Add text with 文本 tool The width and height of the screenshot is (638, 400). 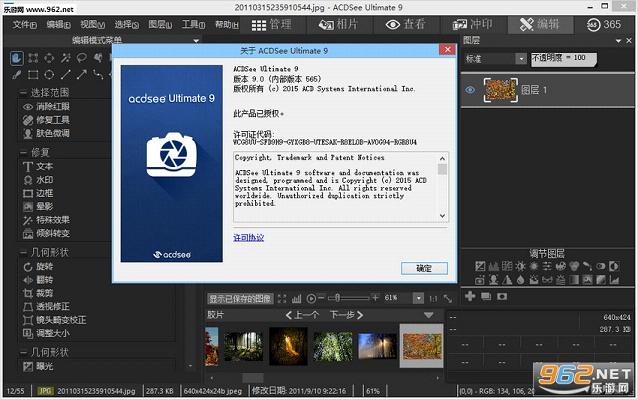(38, 166)
